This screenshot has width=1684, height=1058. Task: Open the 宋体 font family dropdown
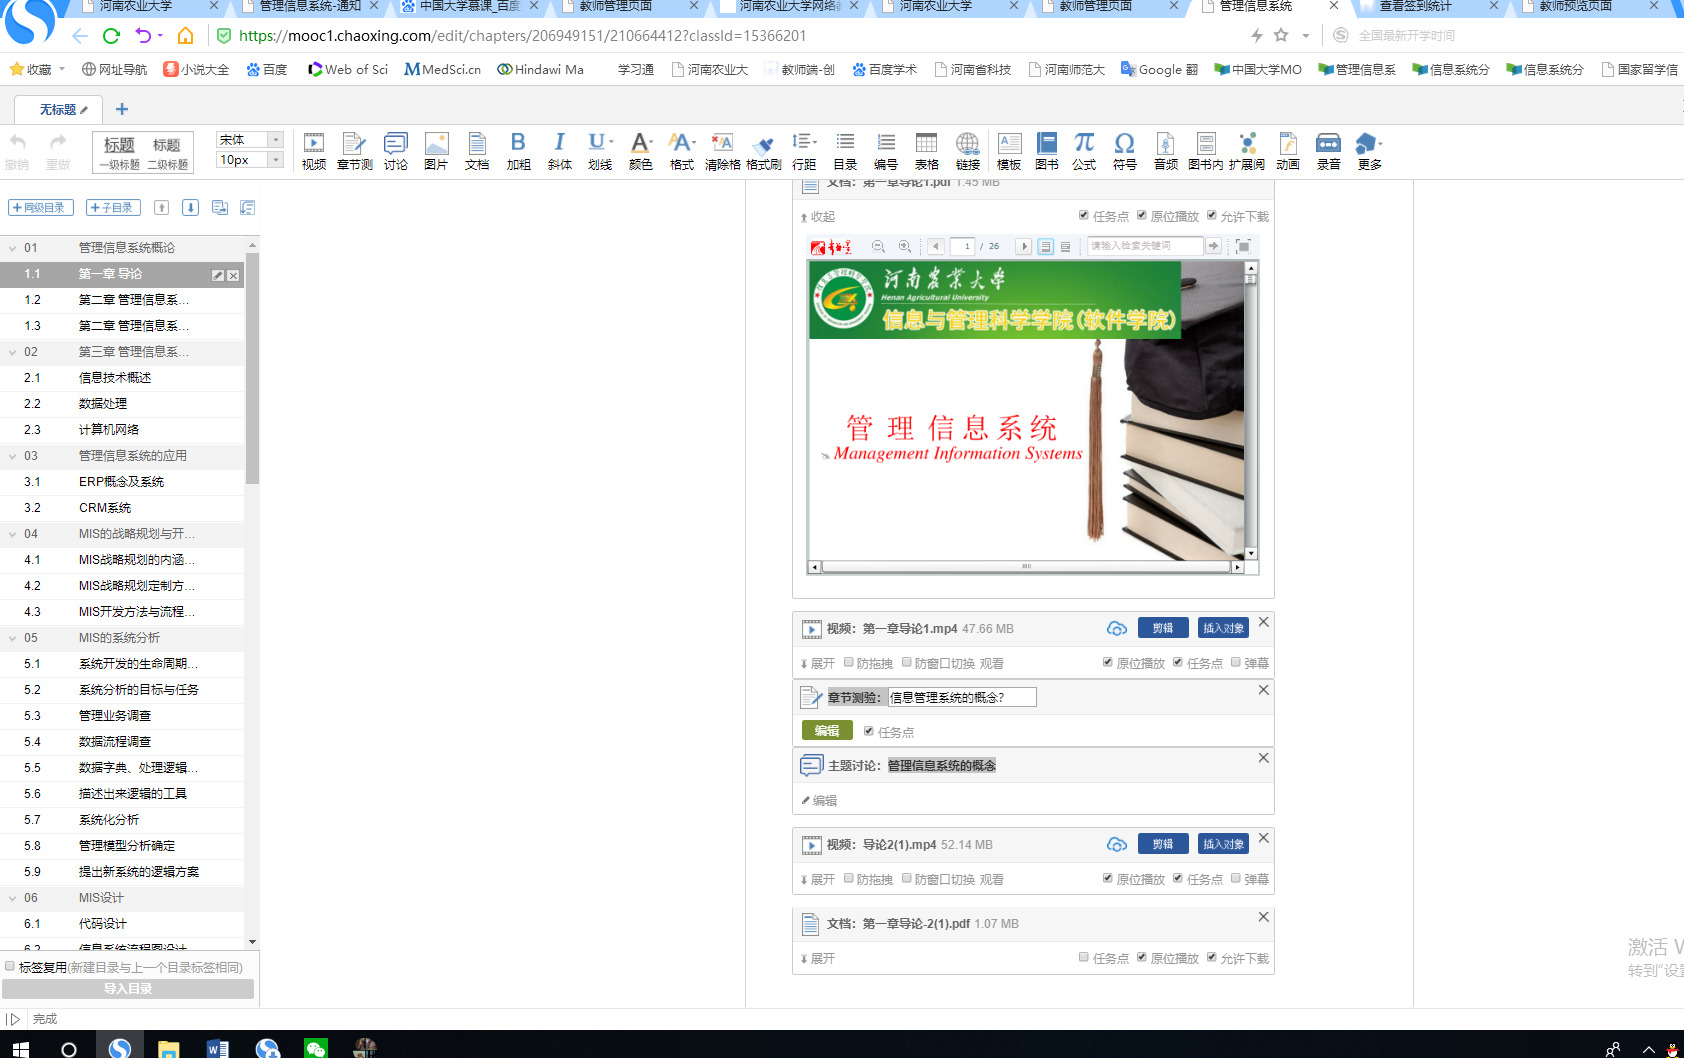pos(276,140)
